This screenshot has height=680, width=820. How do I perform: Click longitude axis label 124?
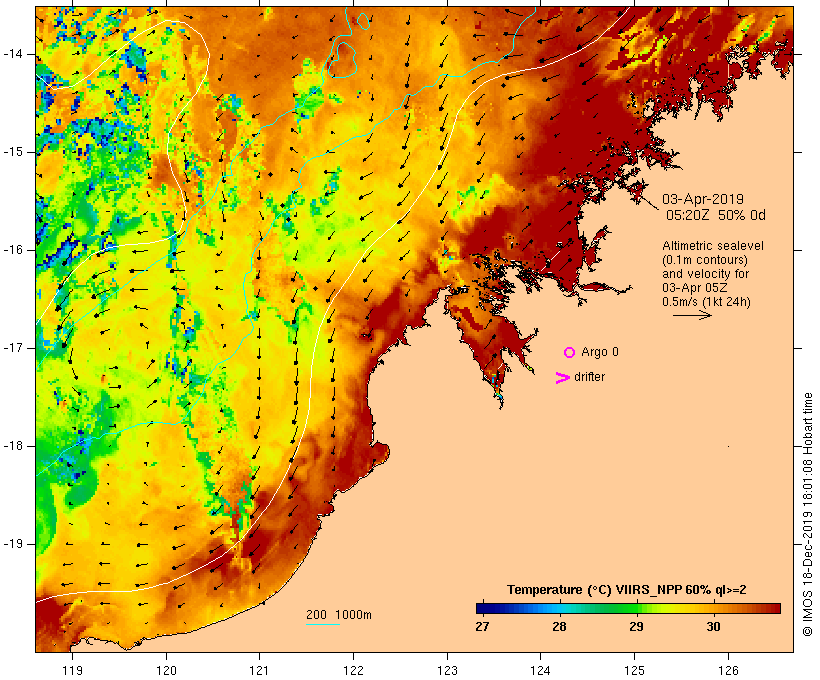[540, 670]
